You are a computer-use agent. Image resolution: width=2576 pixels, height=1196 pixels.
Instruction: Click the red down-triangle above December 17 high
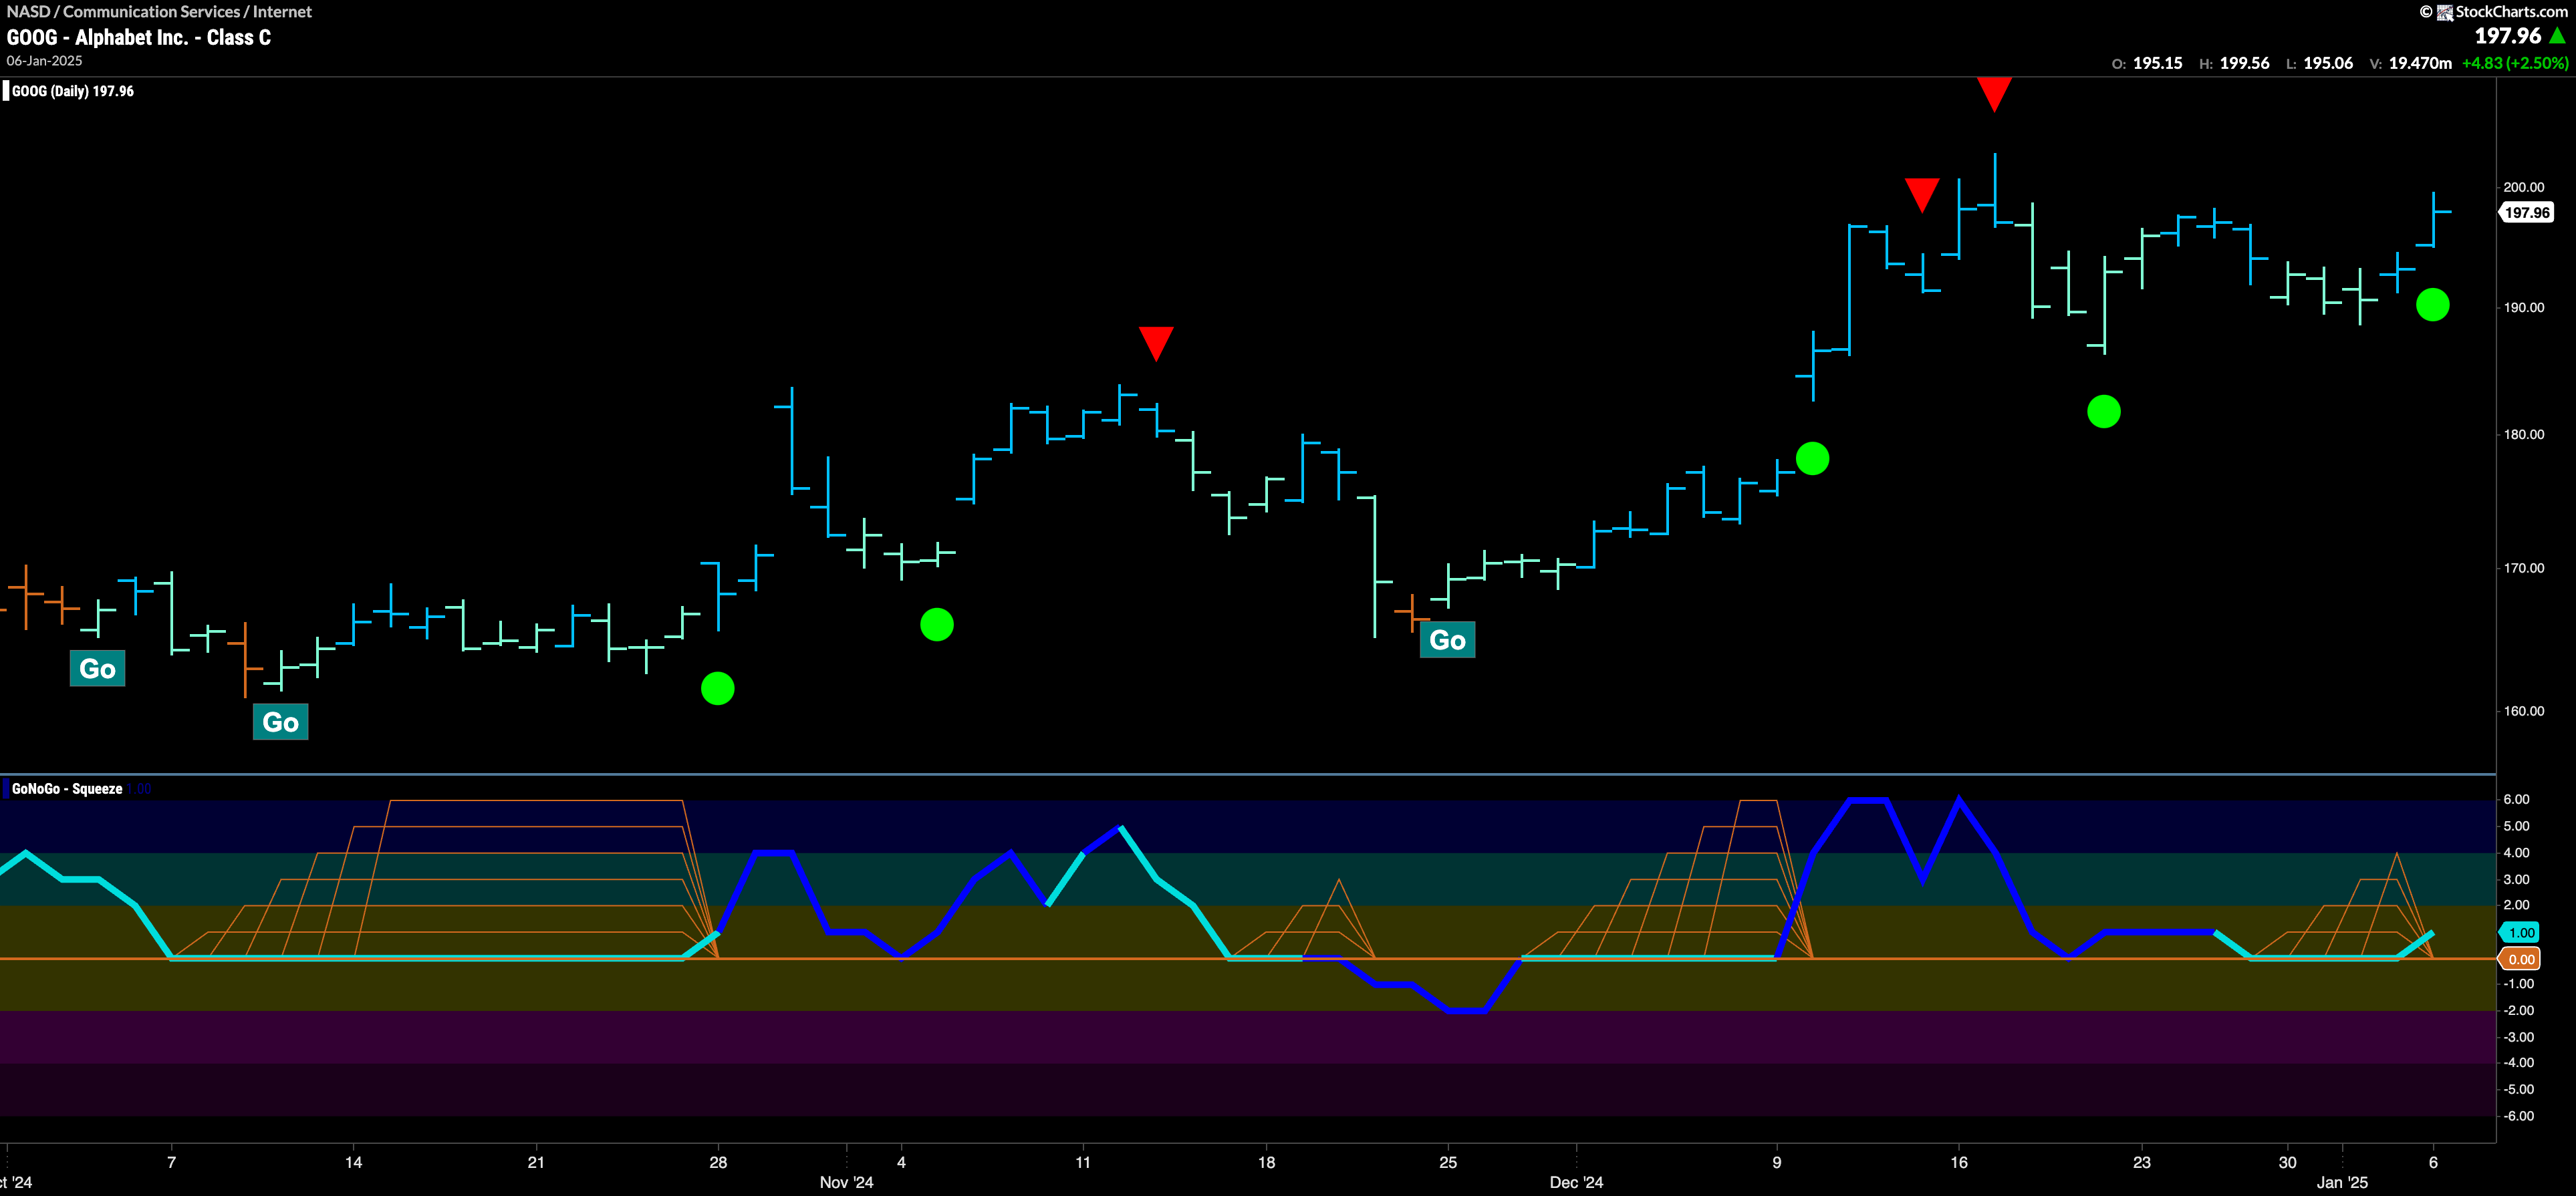pyautogui.click(x=1994, y=94)
